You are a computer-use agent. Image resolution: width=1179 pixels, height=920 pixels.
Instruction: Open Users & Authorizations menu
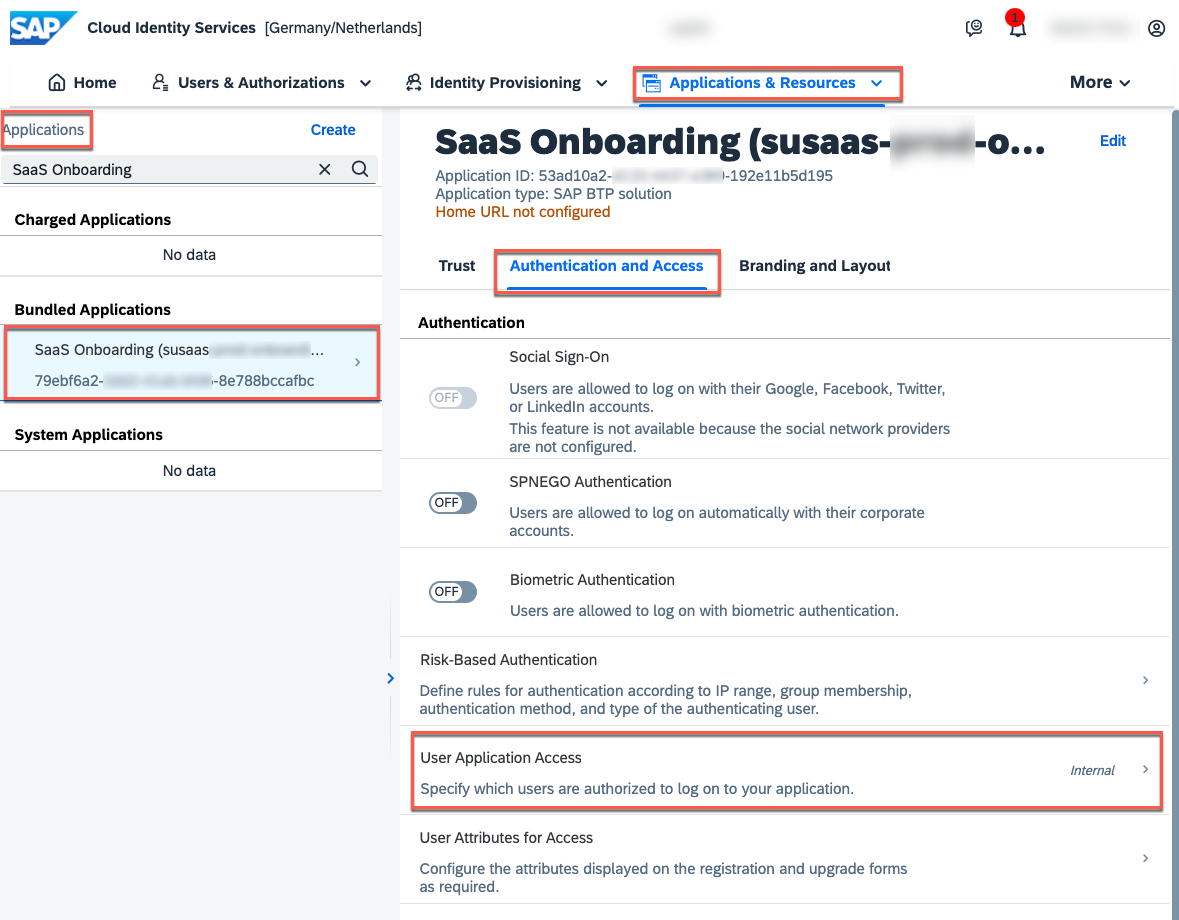(261, 83)
